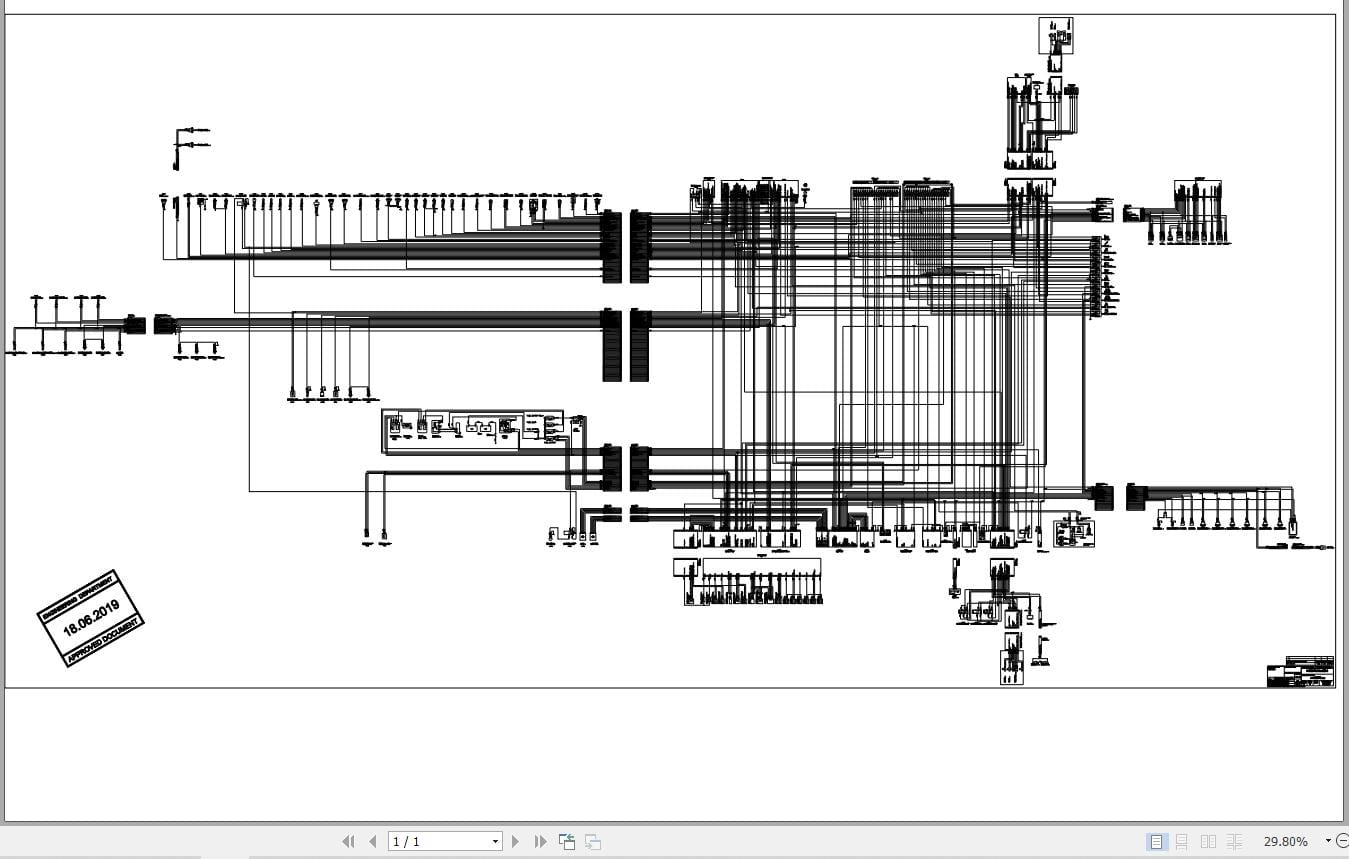Click the previous view icon
This screenshot has height=859, width=1349.
[x=567, y=842]
